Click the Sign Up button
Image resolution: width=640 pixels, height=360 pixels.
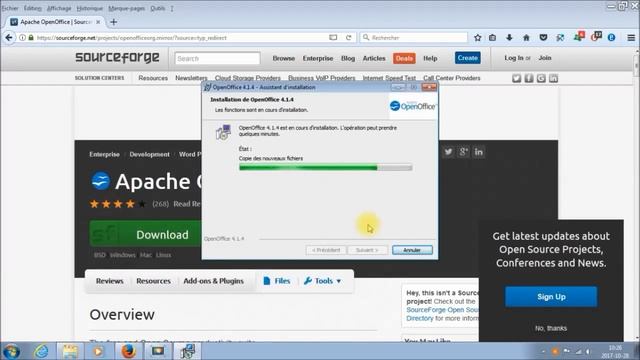tap(551, 296)
